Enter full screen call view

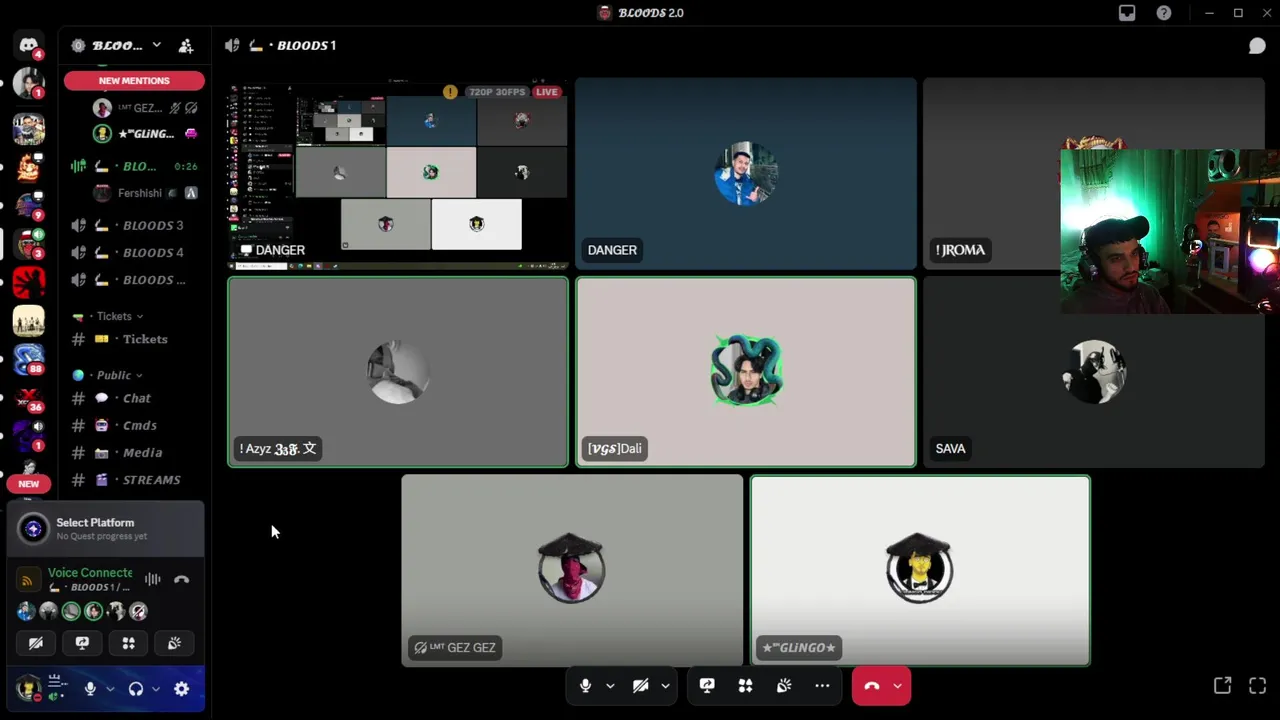coord(1258,685)
